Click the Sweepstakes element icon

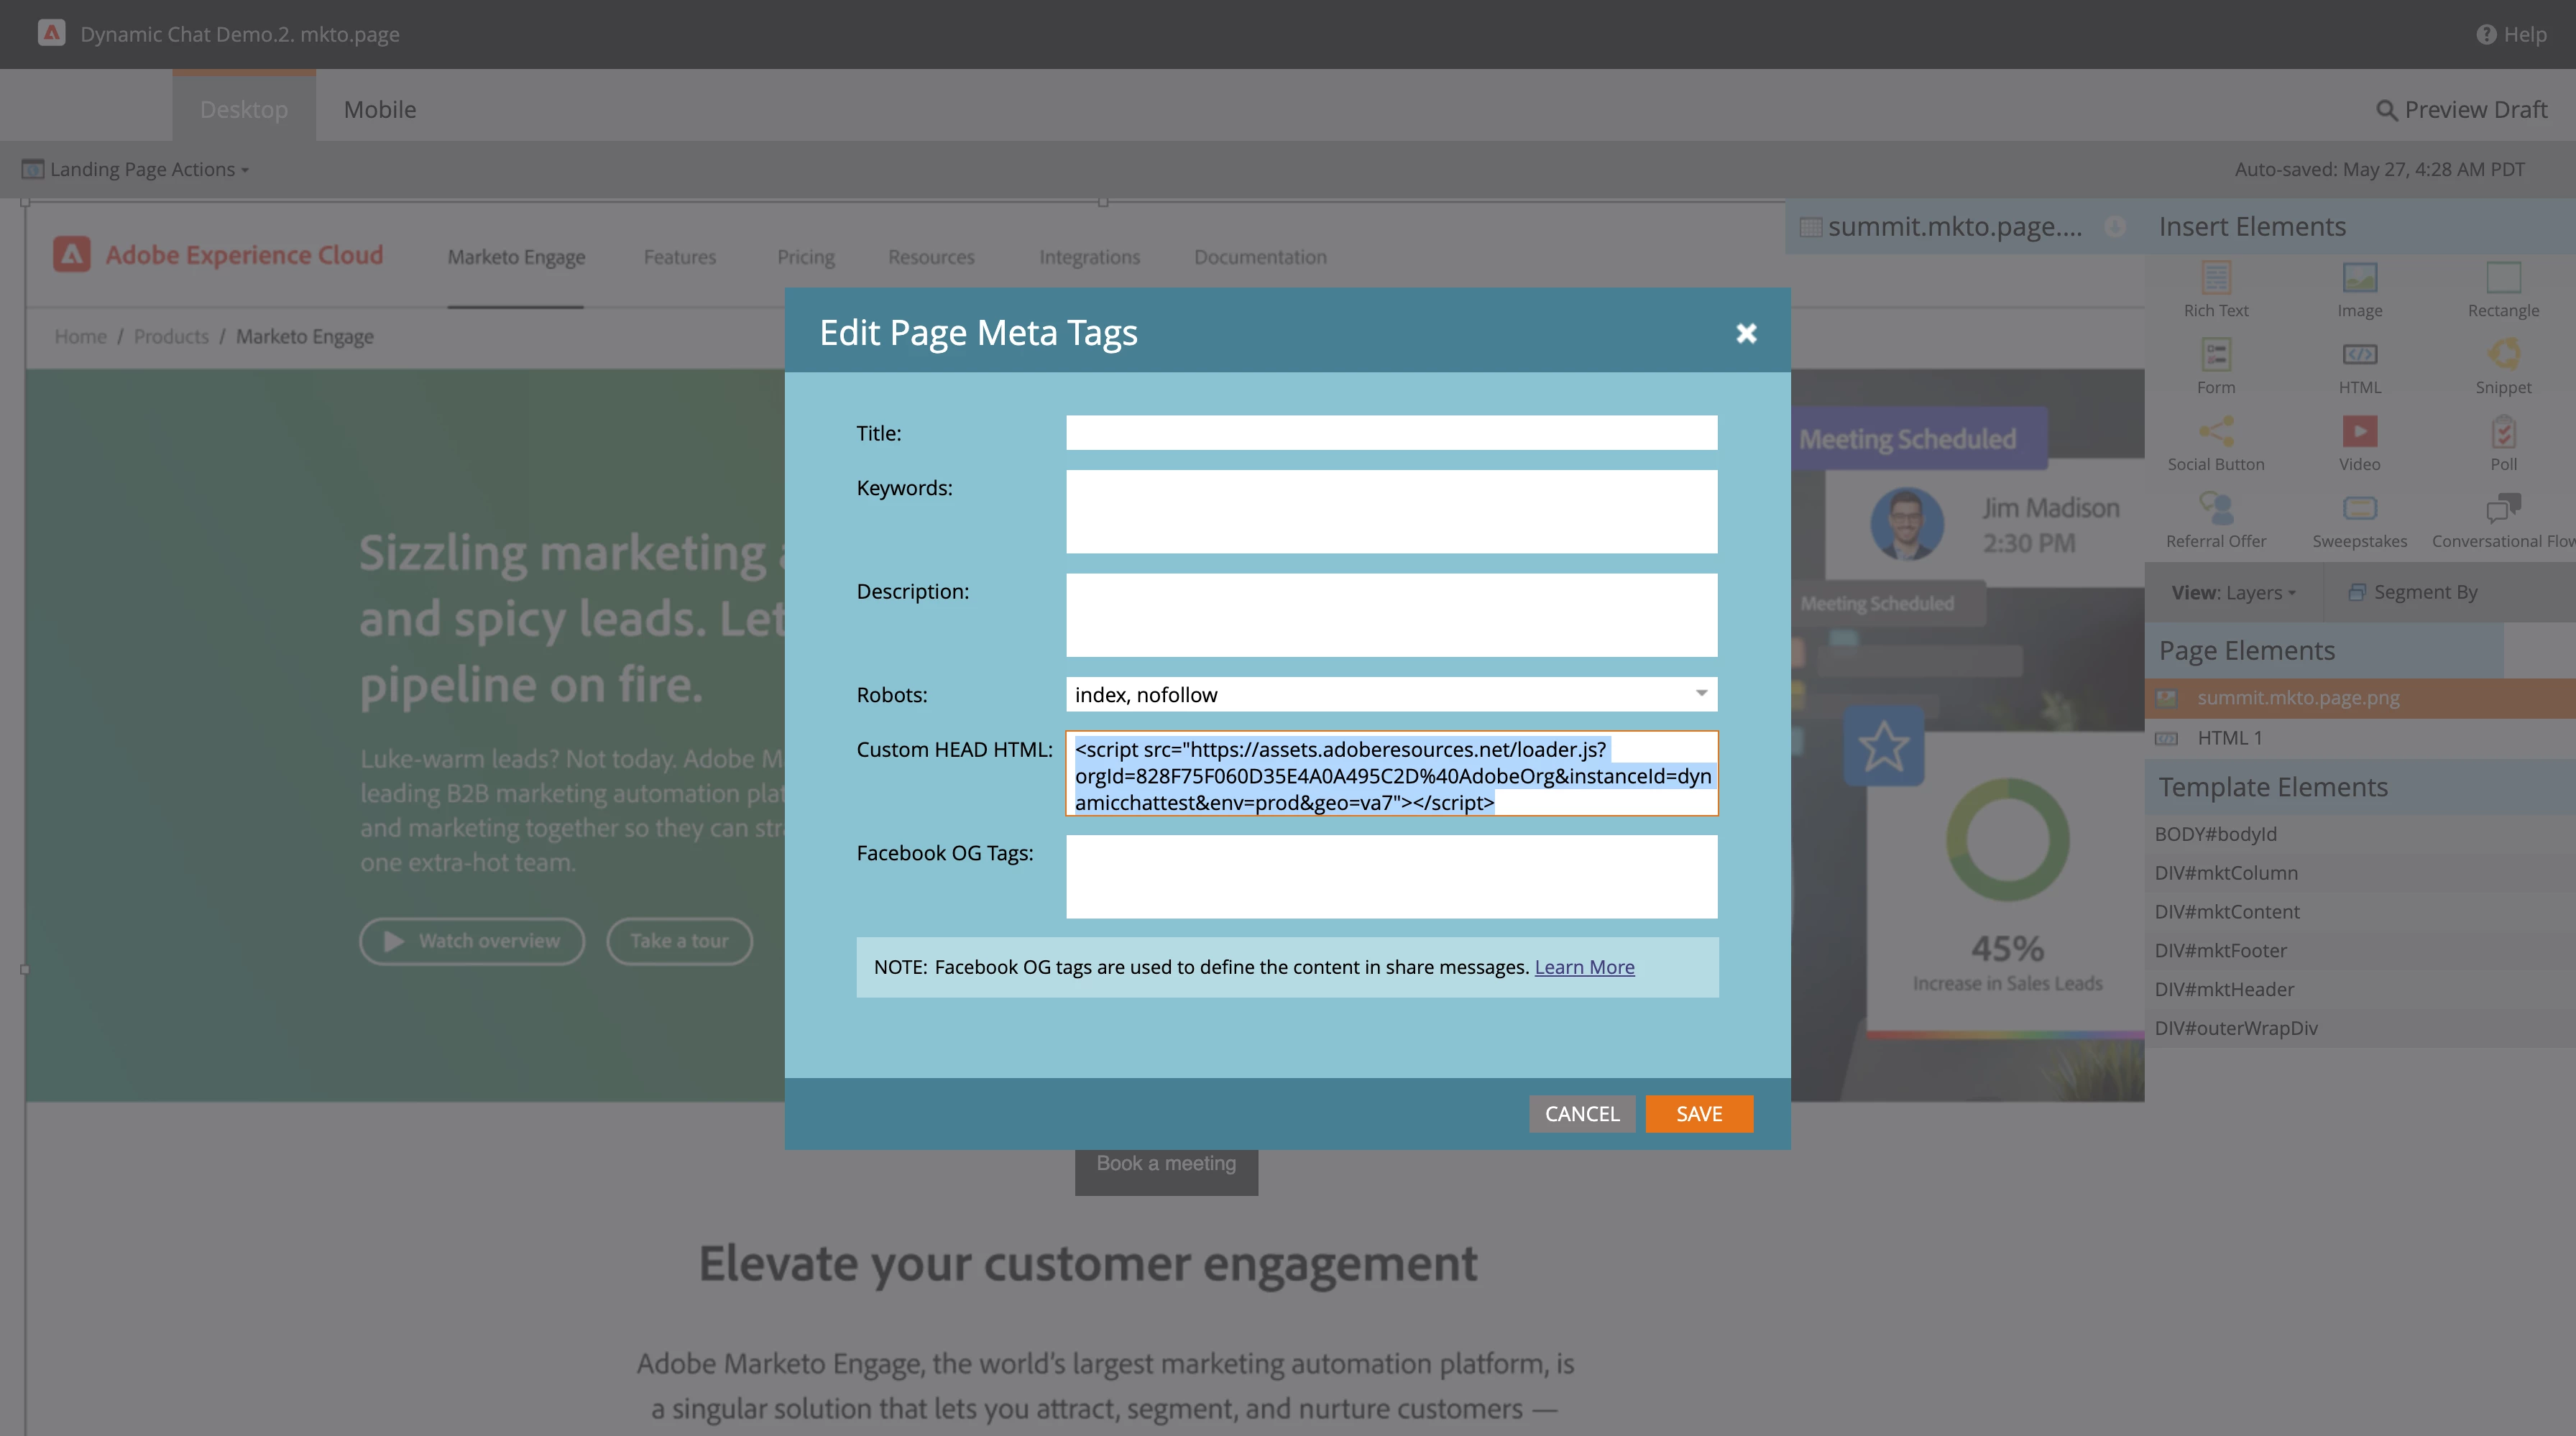click(2359, 509)
